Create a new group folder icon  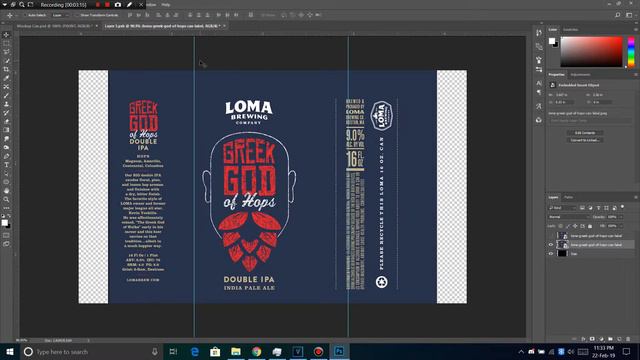click(x=610, y=339)
